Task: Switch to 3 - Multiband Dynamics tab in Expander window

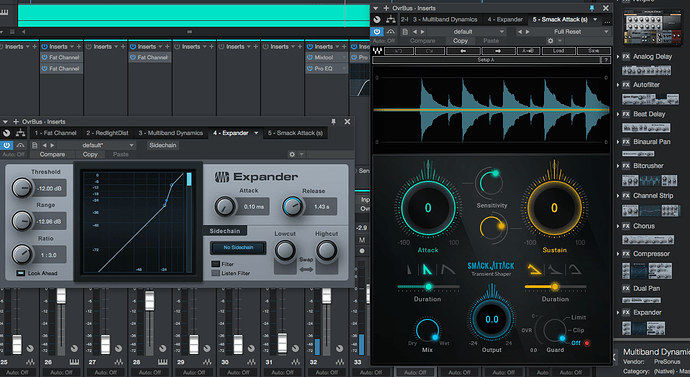Action: (x=171, y=133)
